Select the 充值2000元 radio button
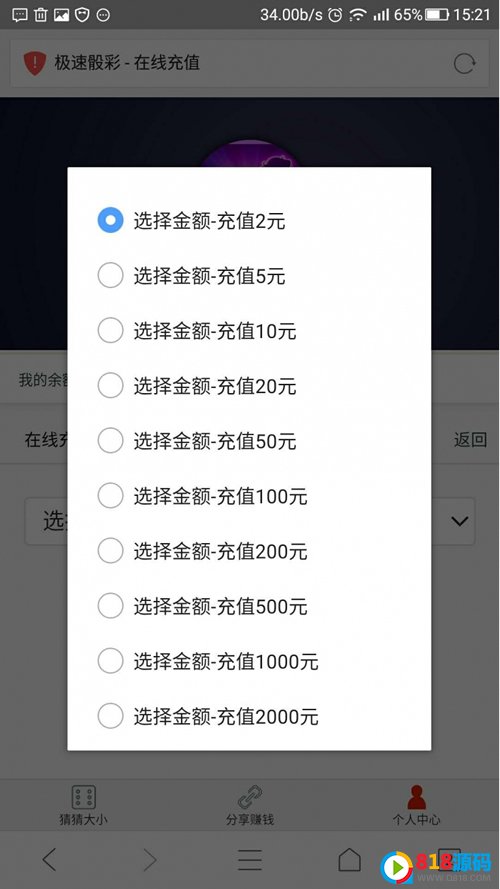This screenshot has height=889, width=500. coord(111,716)
